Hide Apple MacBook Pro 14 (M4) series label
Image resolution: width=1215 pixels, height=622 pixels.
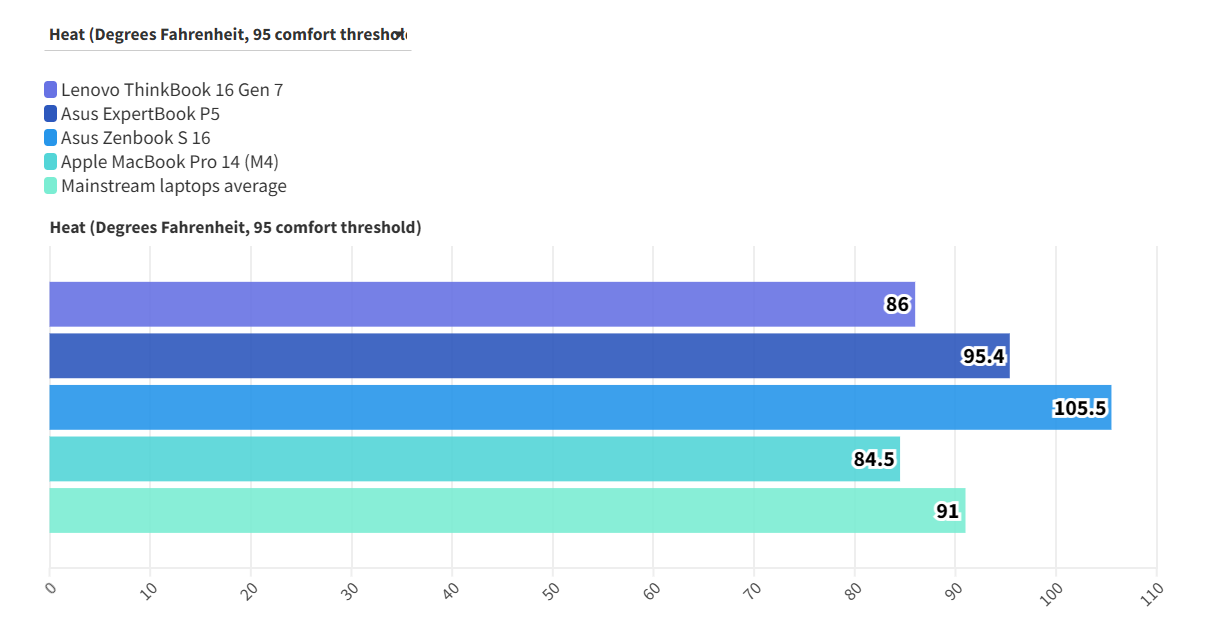click(170, 162)
